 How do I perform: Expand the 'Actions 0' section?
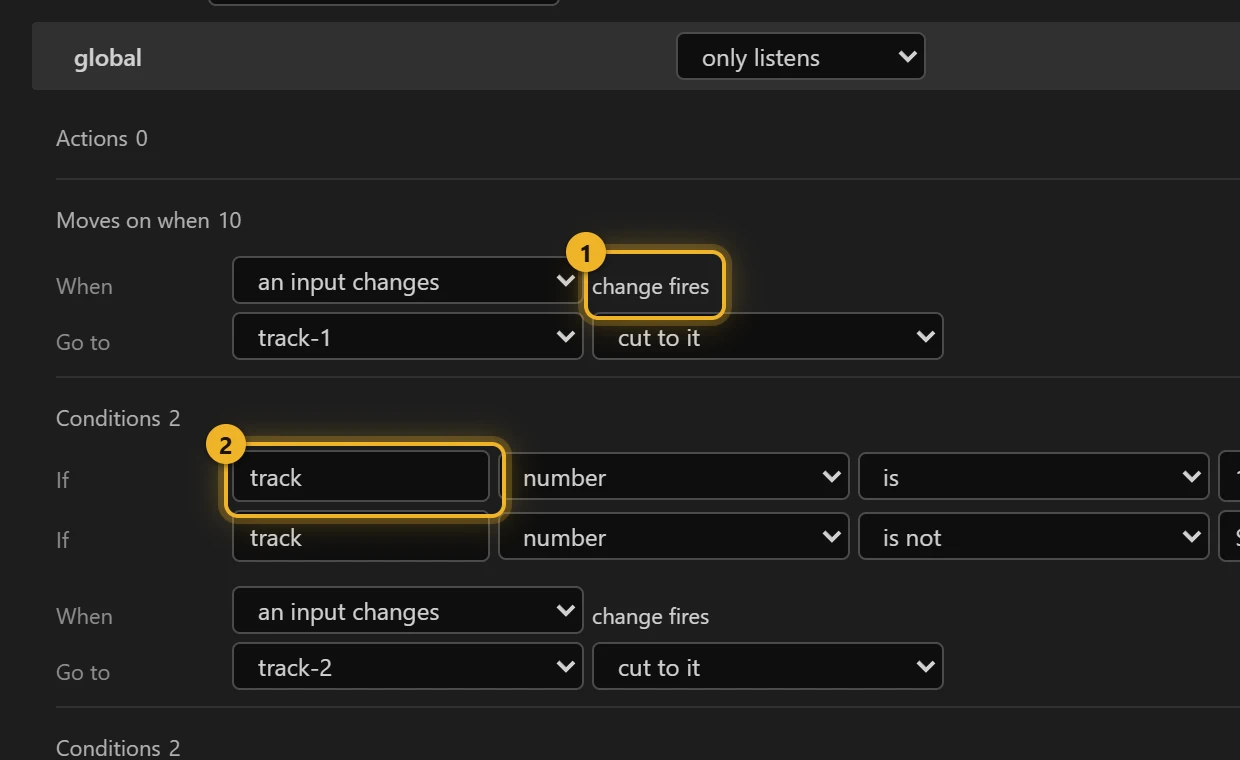point(102,138)
